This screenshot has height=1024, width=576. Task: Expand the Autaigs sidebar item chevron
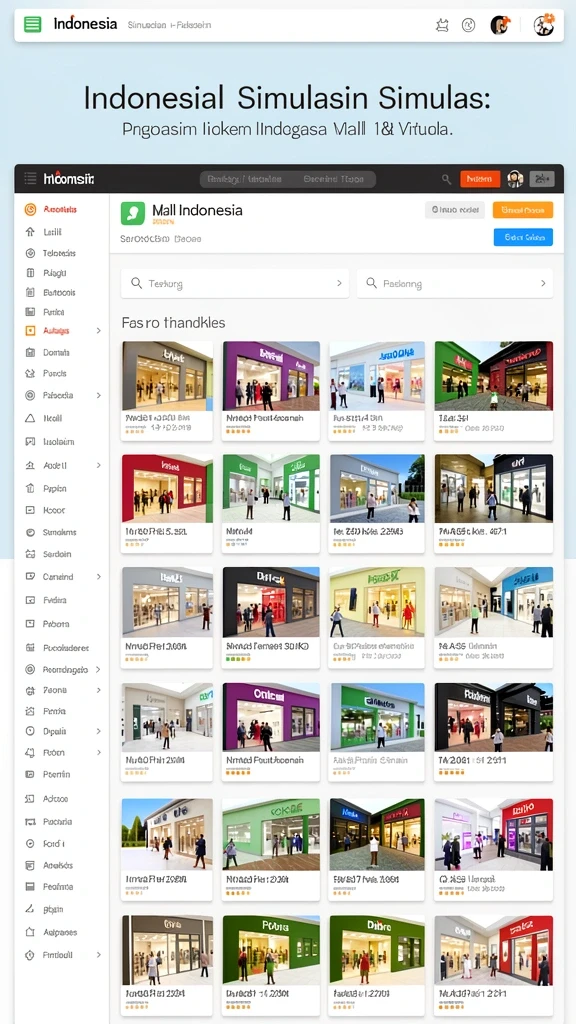99,330
